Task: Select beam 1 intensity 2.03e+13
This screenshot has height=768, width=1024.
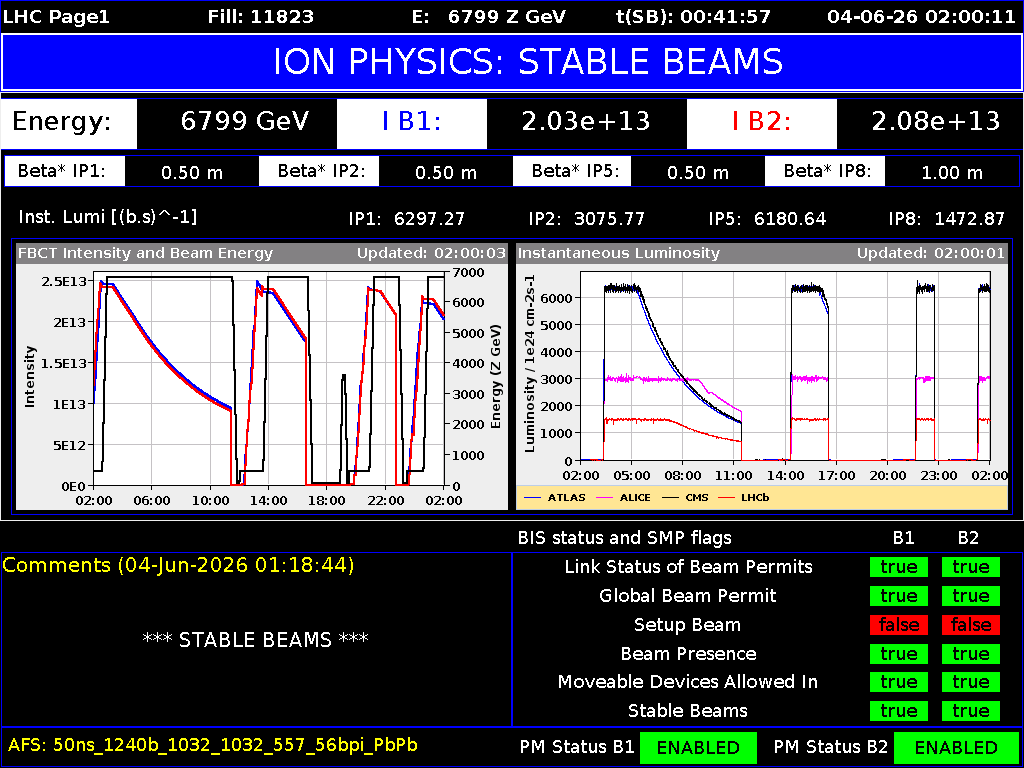Action: (x=586, y=121)
